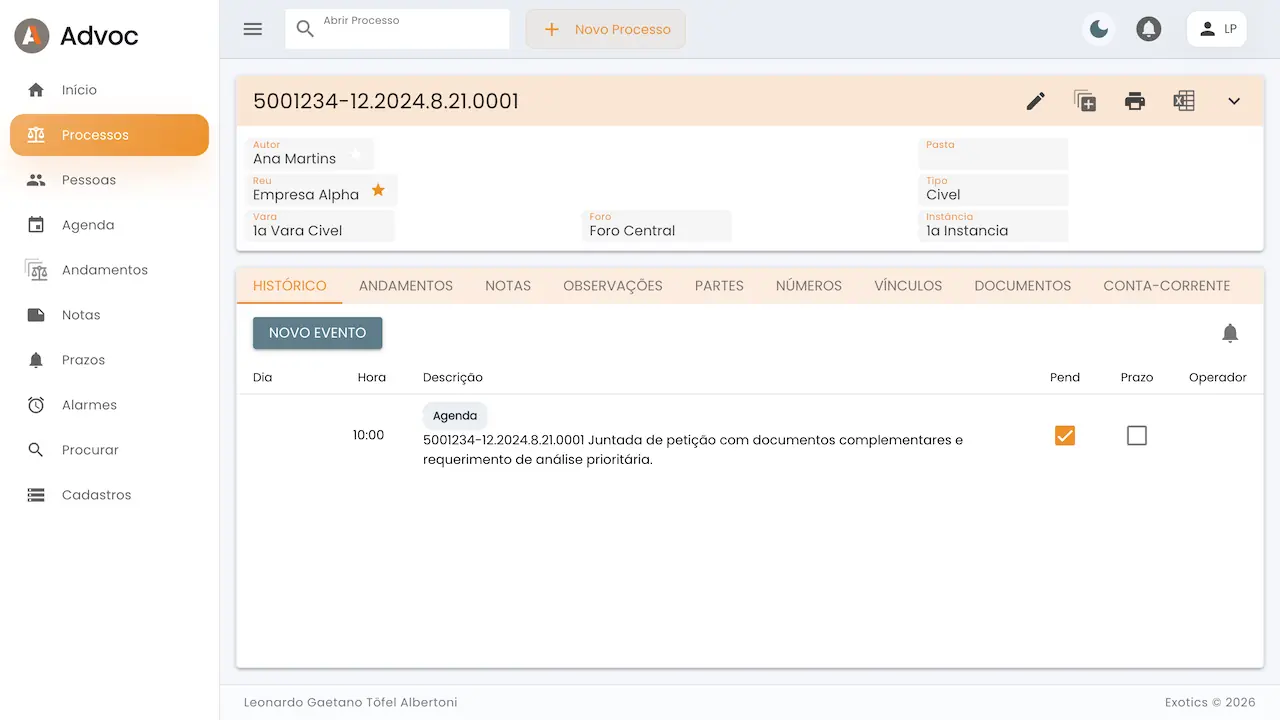Screen dimensions: 1280x720
Task: Select Processos in the sidebar
Action: (x=110, y=135)
